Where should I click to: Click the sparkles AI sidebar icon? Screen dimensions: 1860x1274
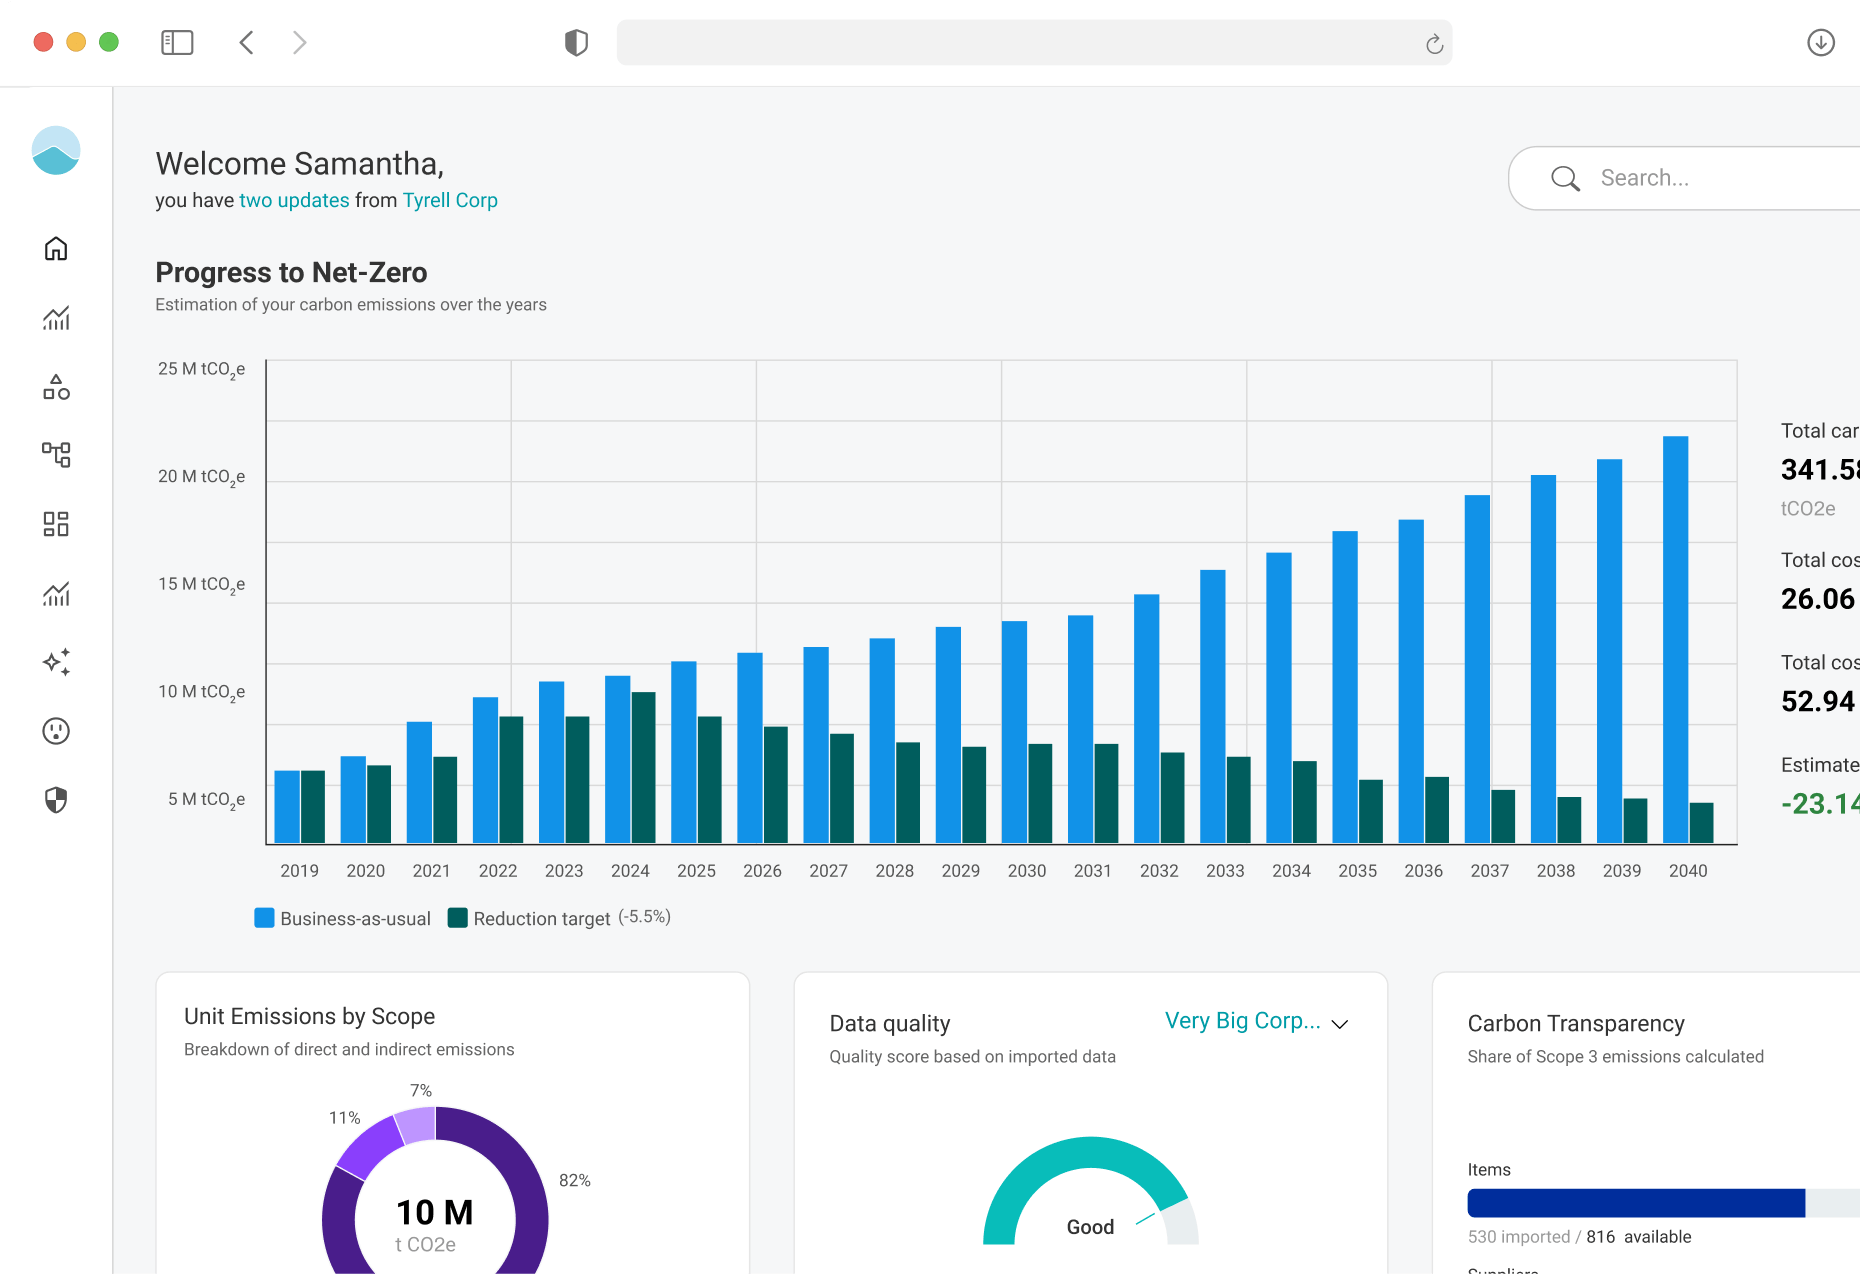(x=56, y=662)
